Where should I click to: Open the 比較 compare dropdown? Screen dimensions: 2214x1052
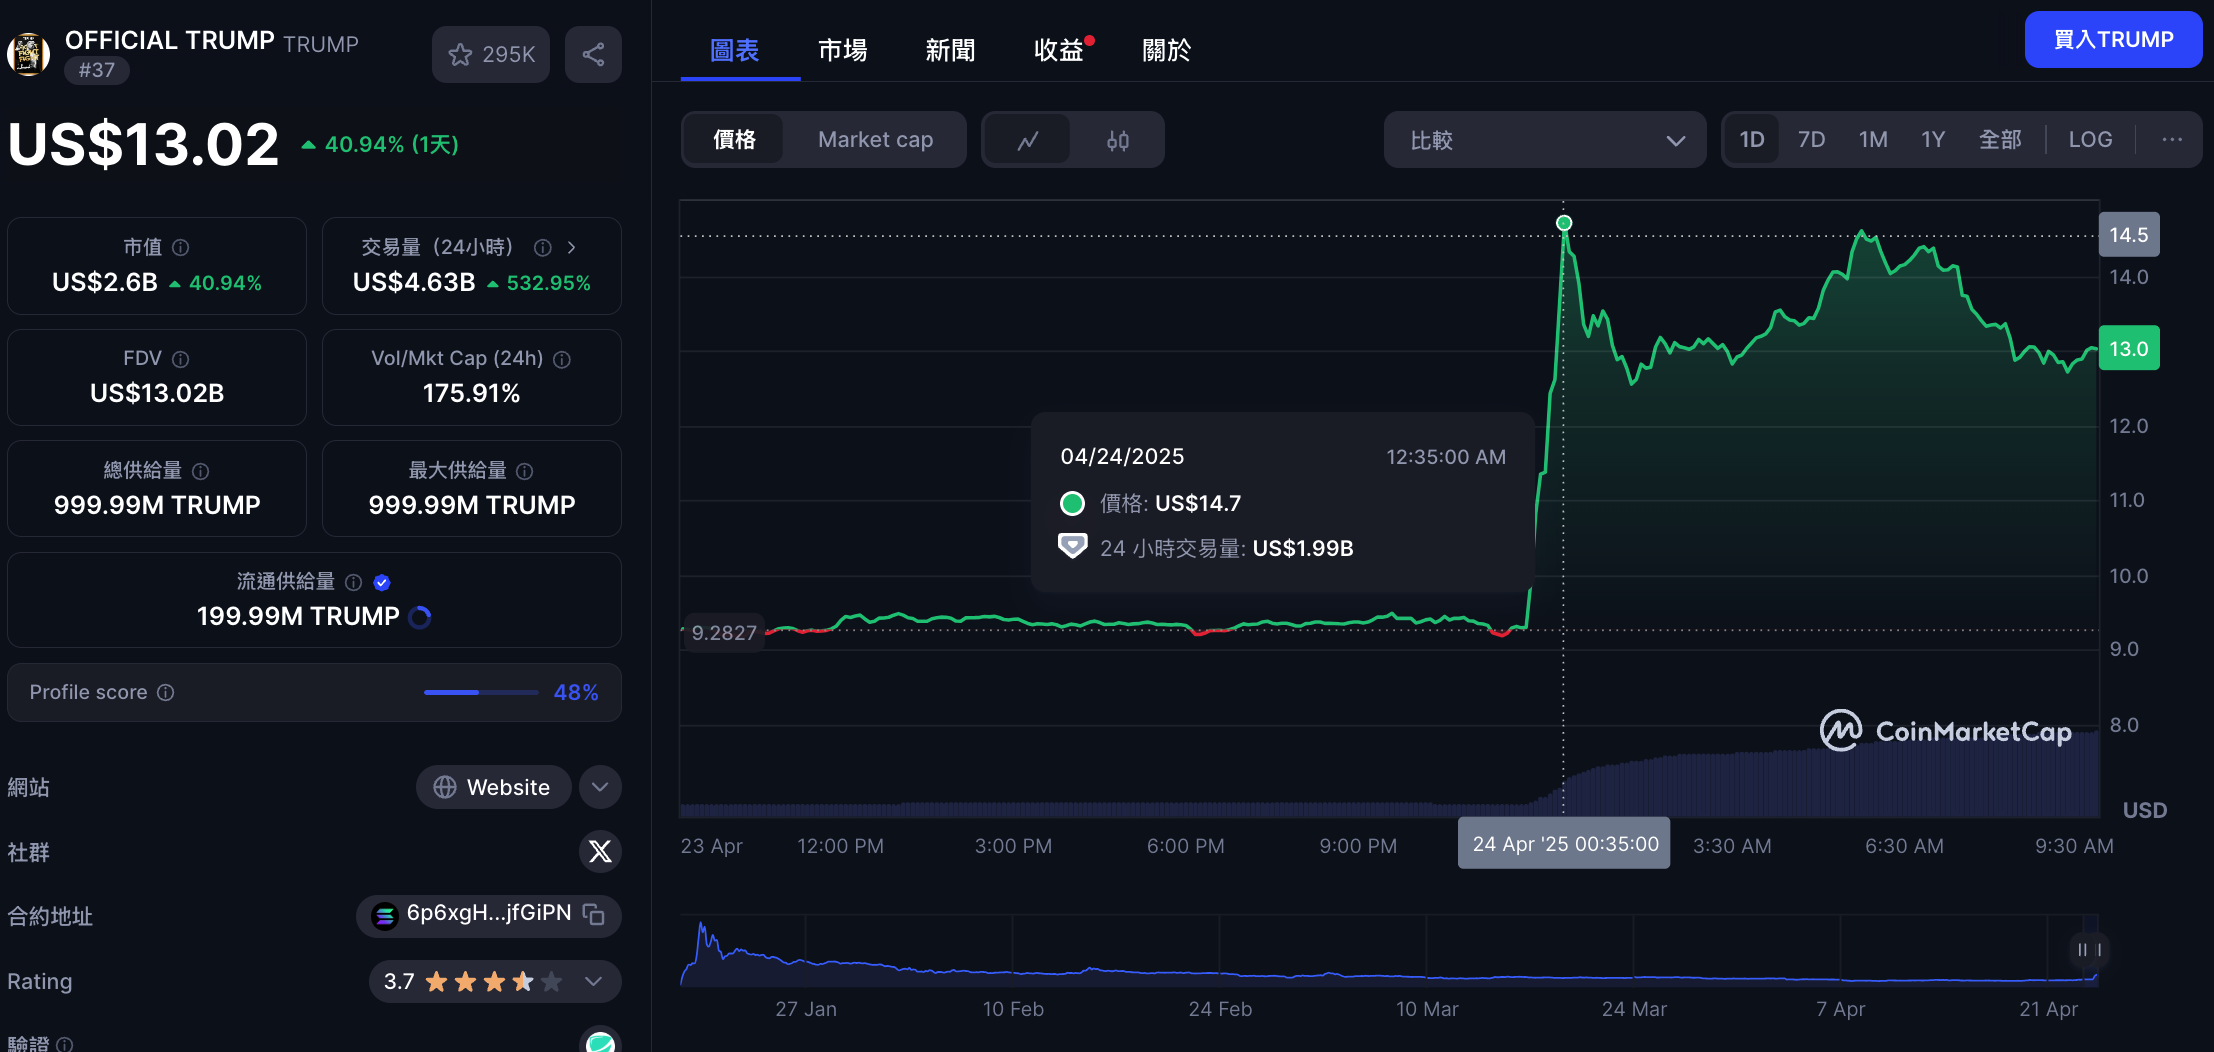click(x=1544, y=140)
